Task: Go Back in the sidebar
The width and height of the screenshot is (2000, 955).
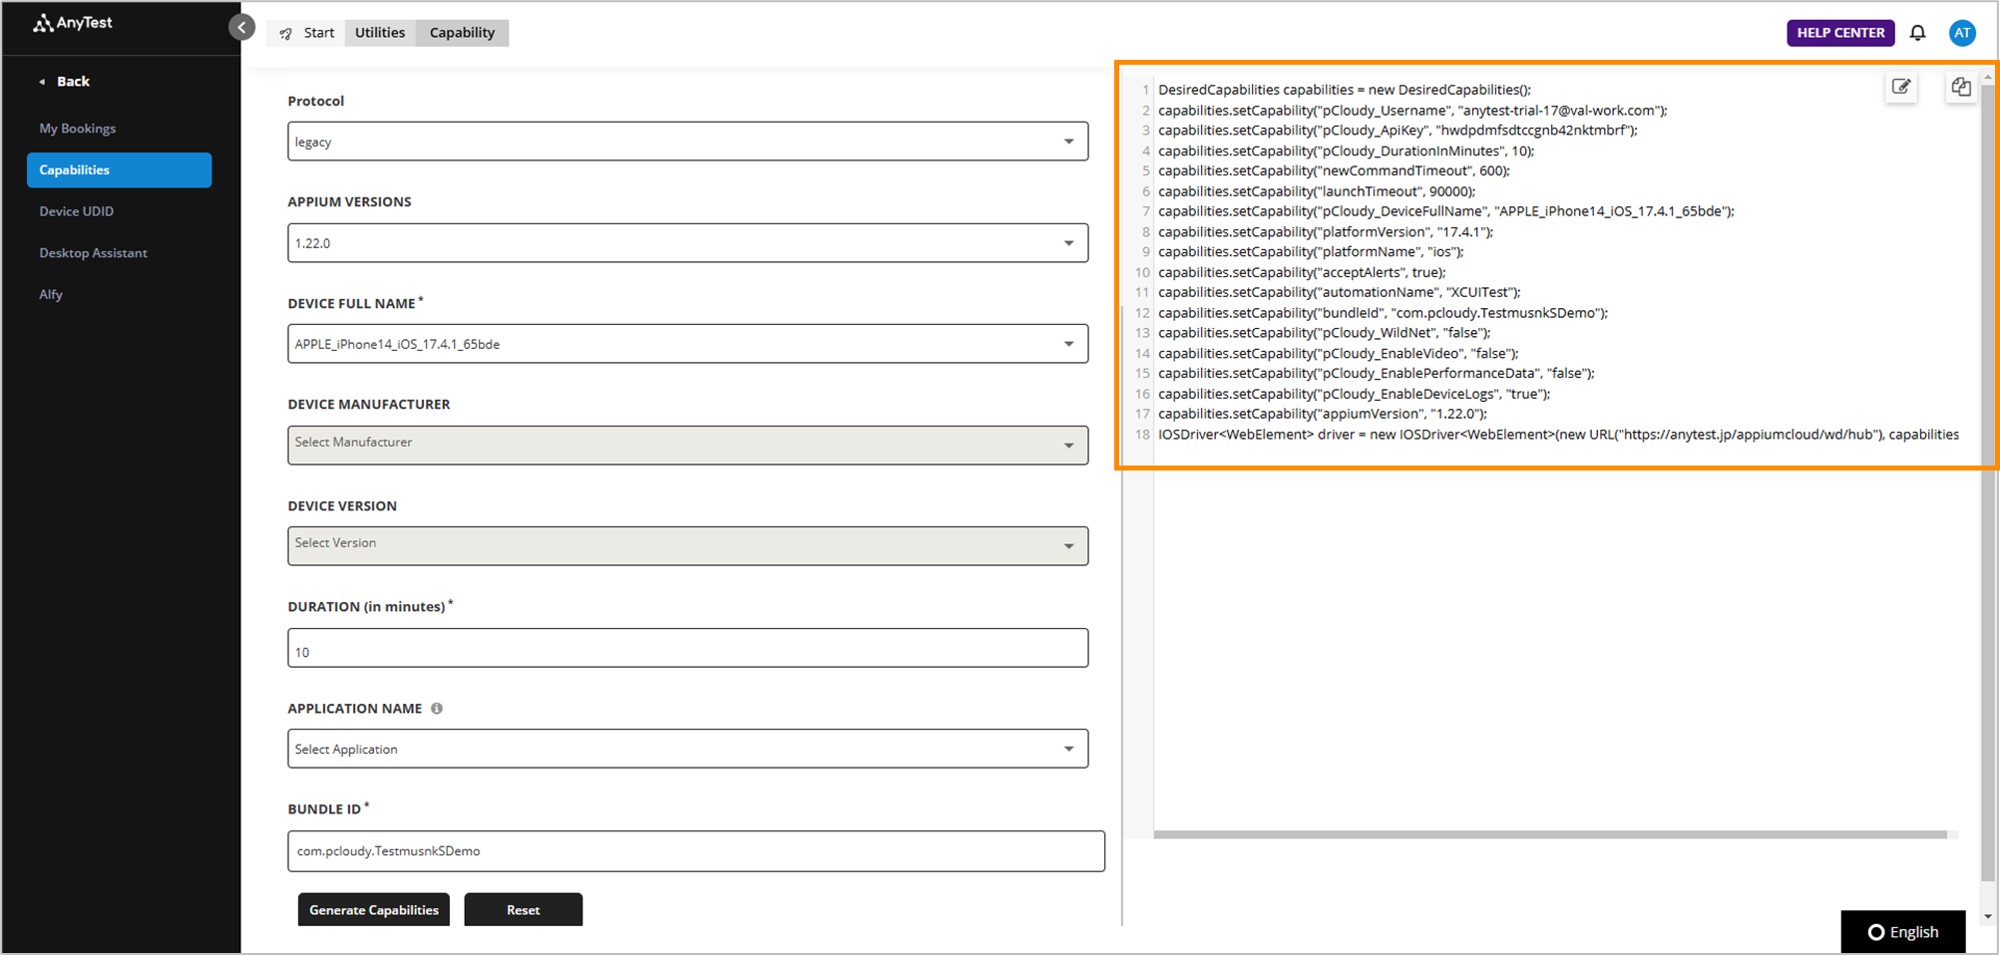Action: point(64,81)
